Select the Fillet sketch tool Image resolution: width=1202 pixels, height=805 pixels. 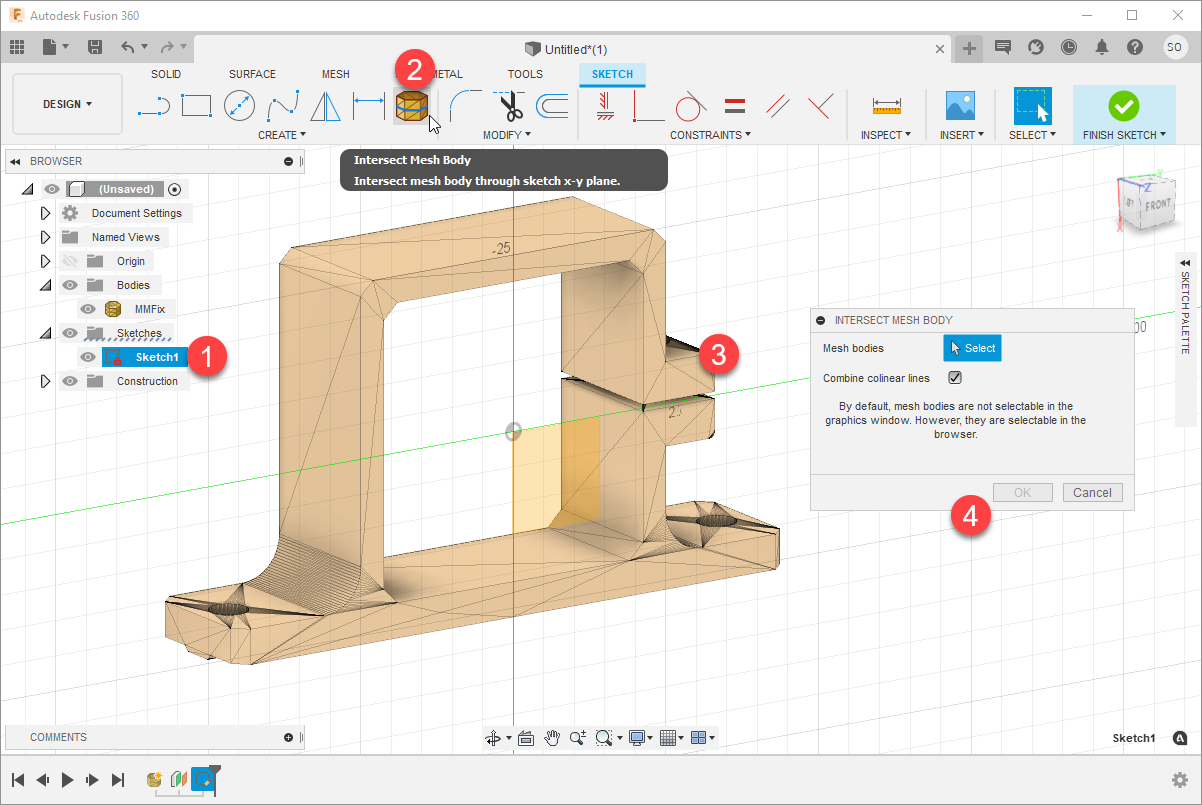point(463,105)
